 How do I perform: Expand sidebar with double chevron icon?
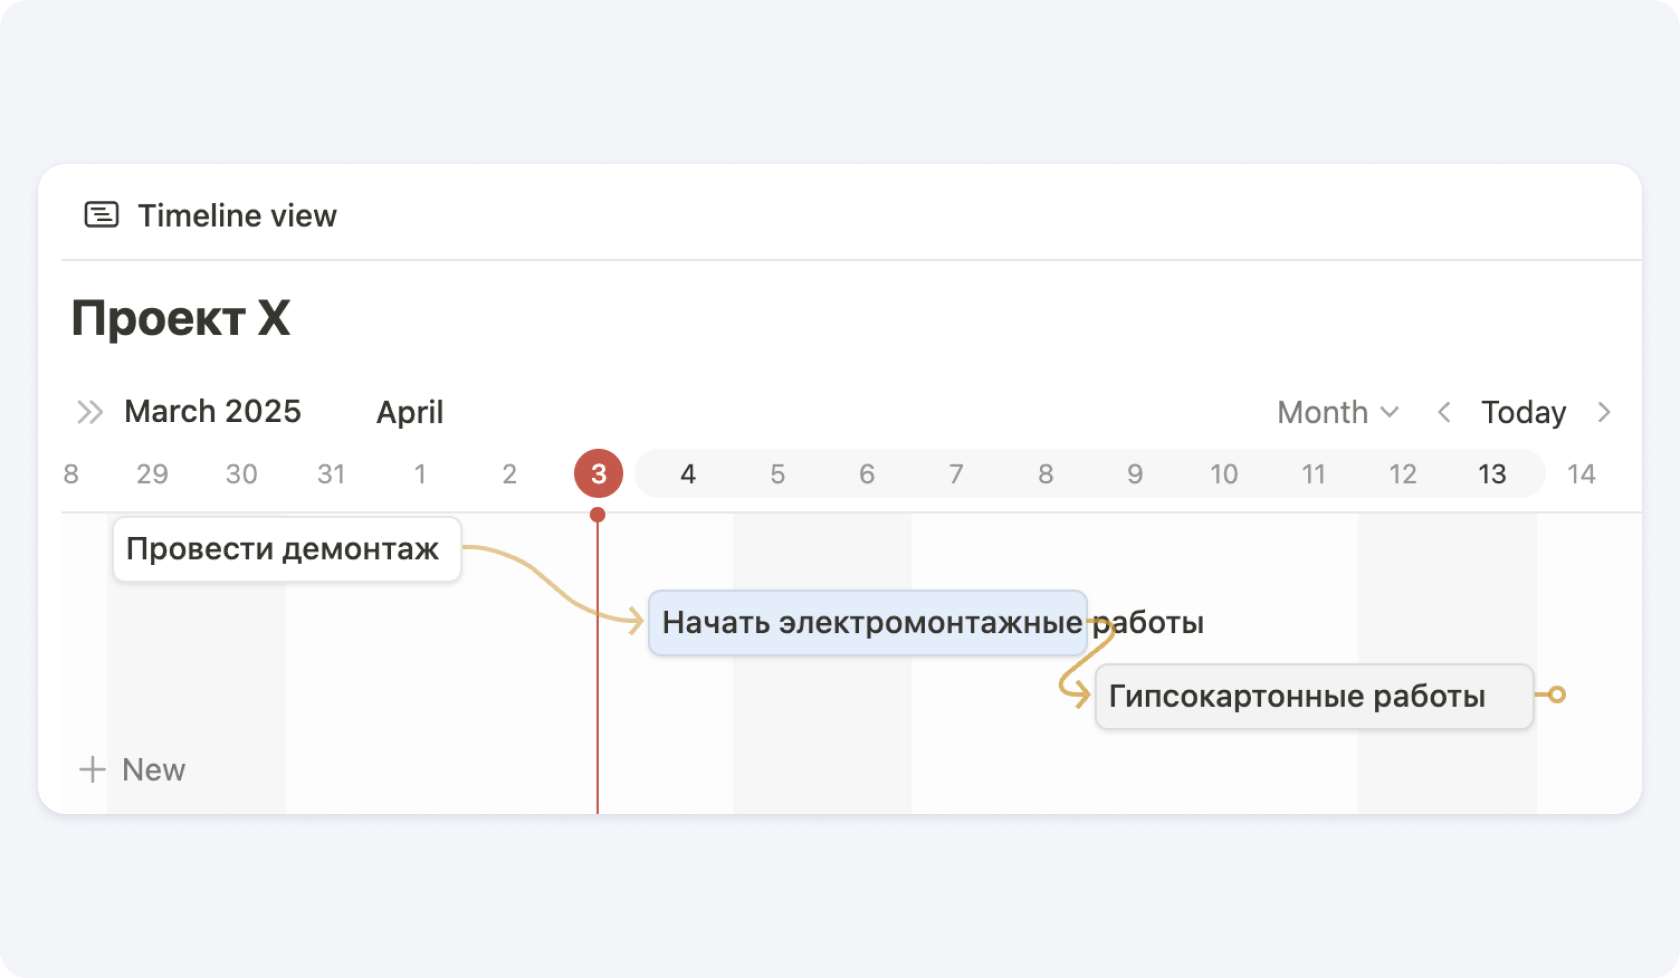coord(90,412)
